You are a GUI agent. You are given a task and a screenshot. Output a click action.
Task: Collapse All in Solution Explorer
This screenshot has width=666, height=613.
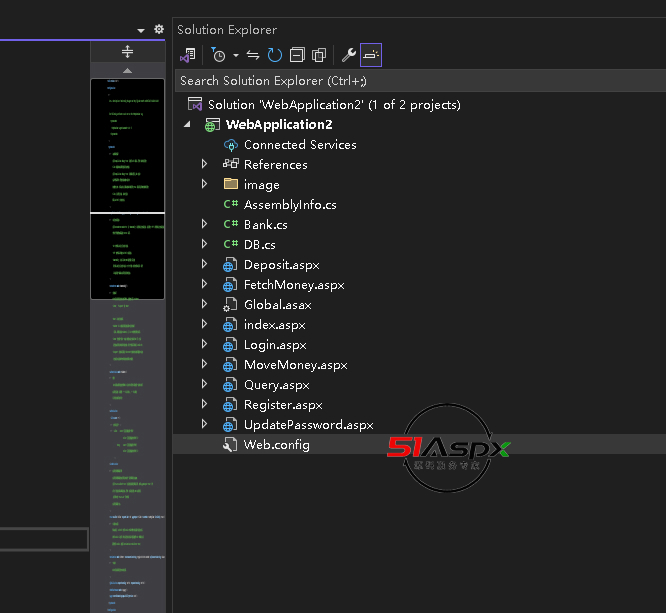point(297,55)
